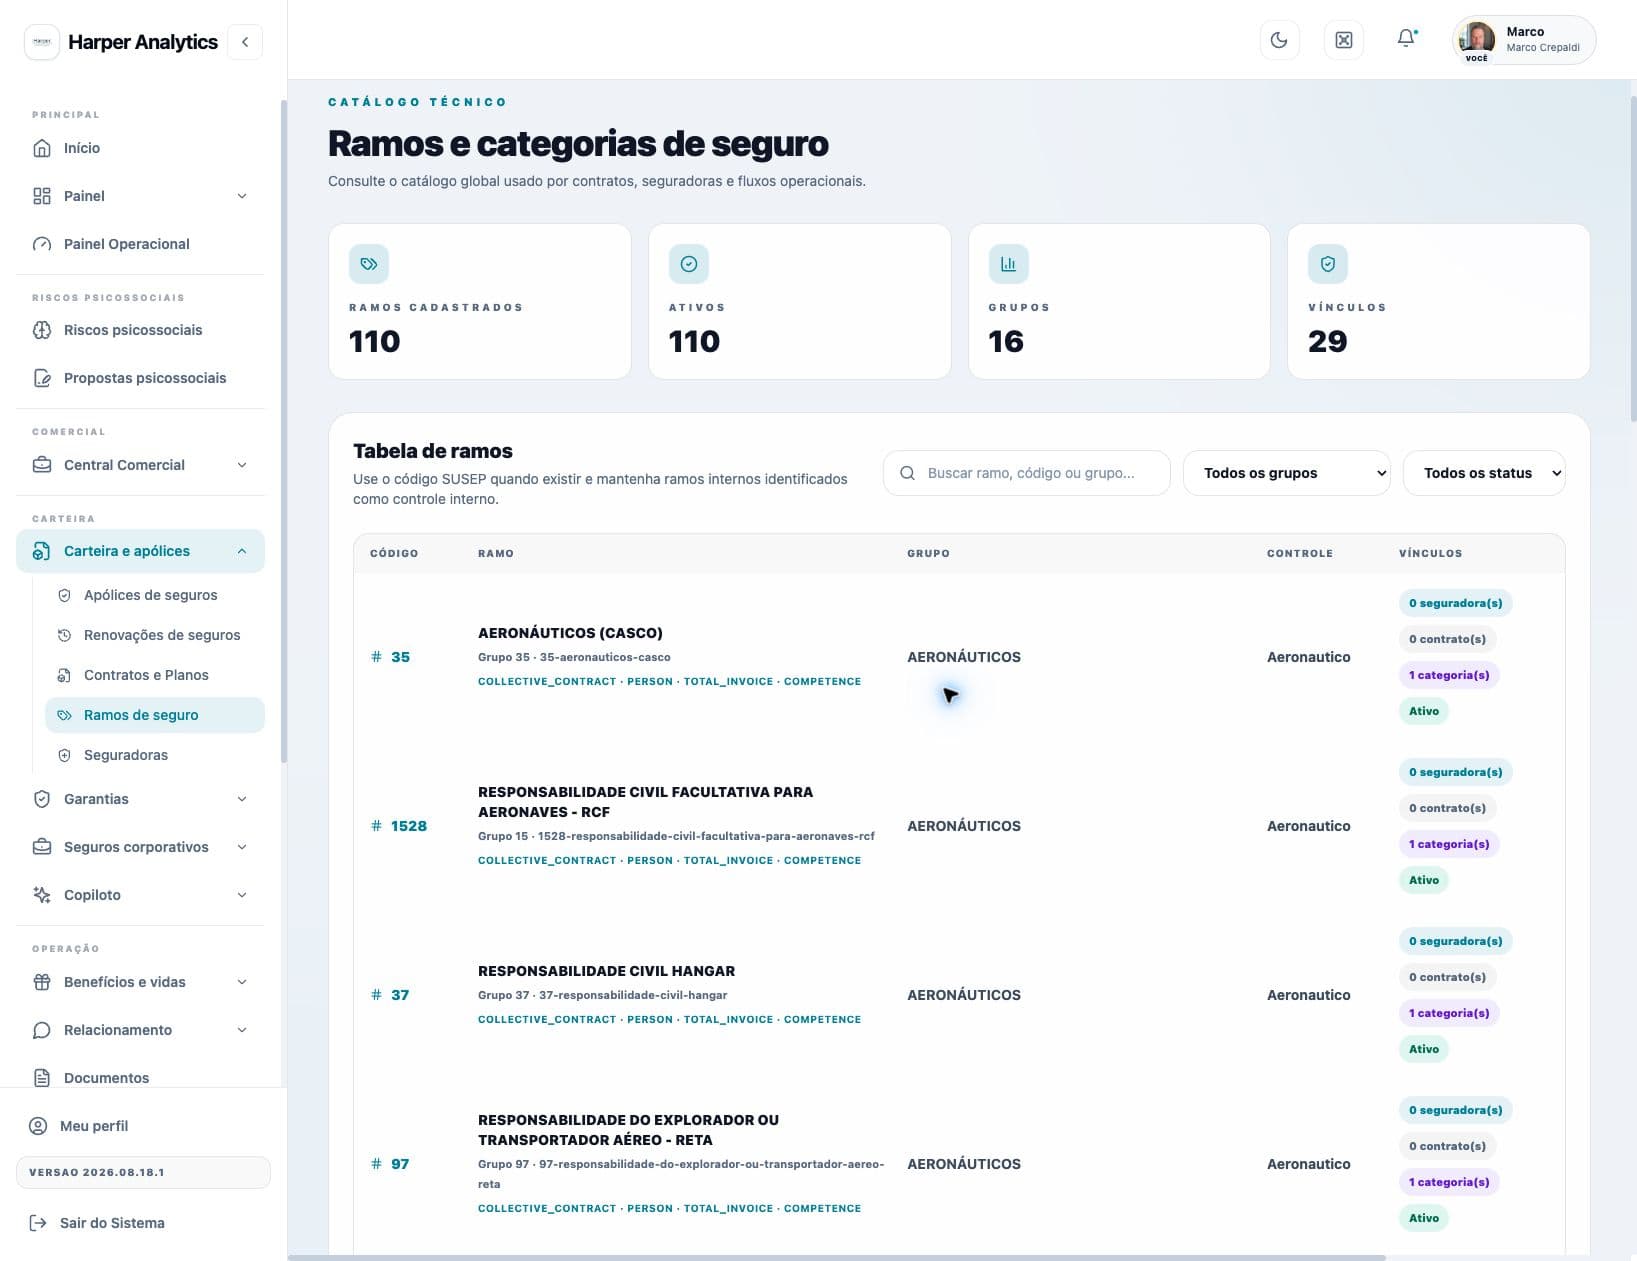Image resolution: width=1637 pixels, height=1261 pixels.
Task: Expand the Painel submenu chevron
Action: (242, 196)
